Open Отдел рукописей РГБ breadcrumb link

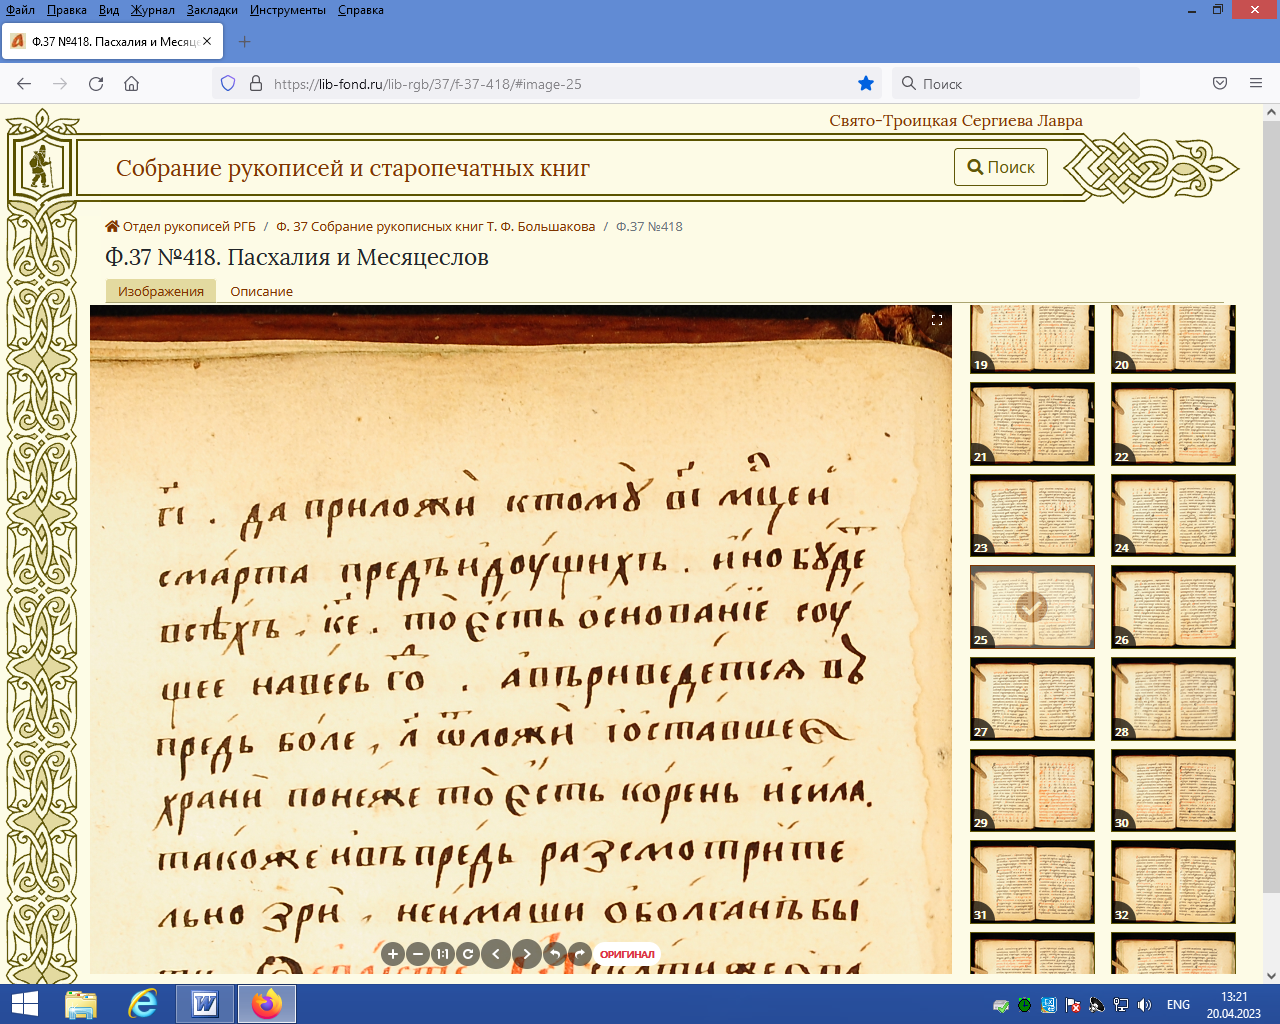189,227
